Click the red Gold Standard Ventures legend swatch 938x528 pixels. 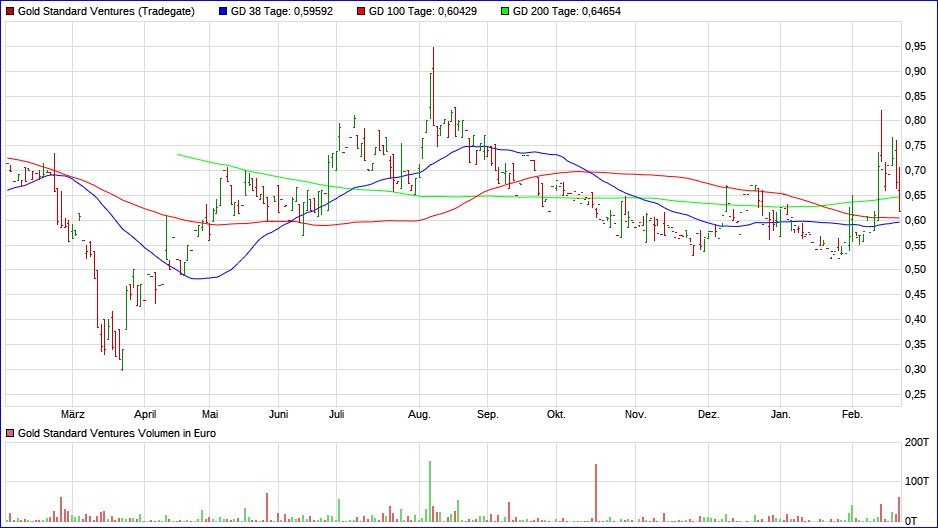10,11
